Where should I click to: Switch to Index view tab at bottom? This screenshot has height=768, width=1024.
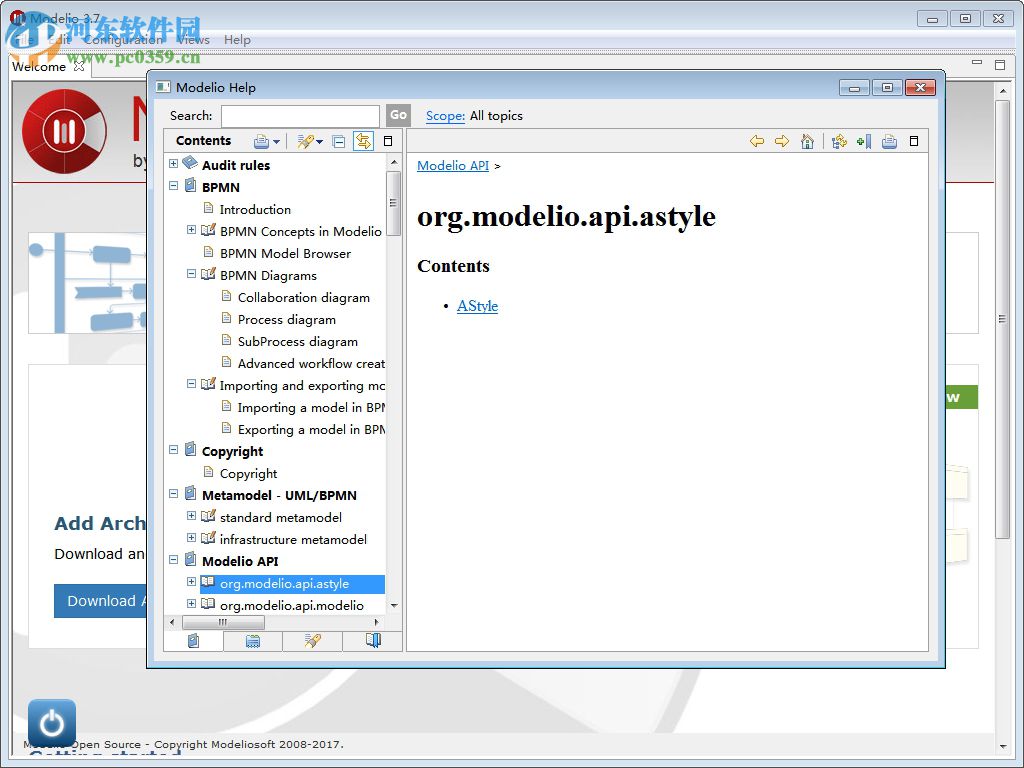[253, 641]
